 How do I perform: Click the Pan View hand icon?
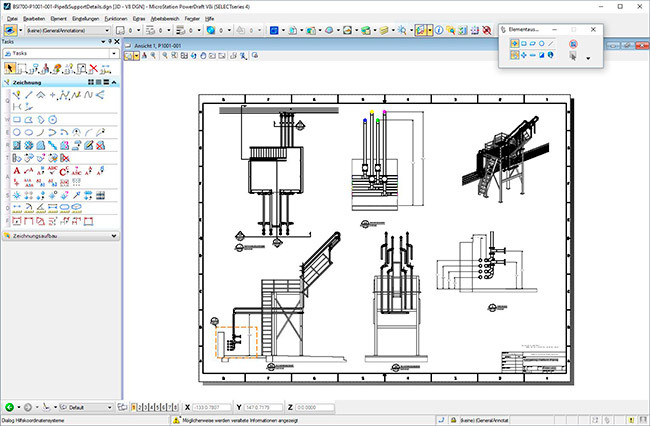(201, 56)
